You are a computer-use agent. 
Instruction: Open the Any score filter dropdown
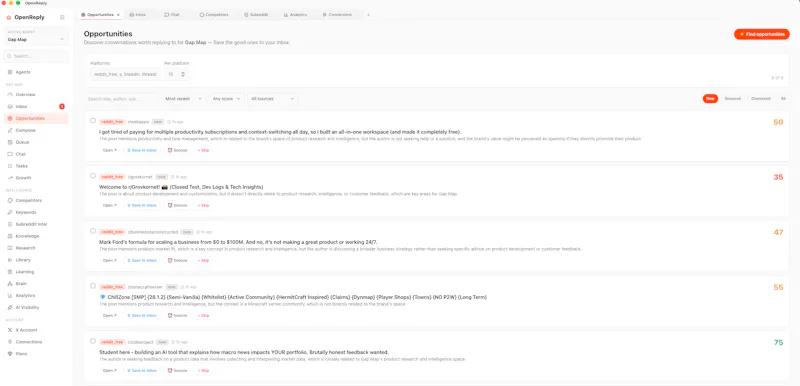(x=227, y=99)
